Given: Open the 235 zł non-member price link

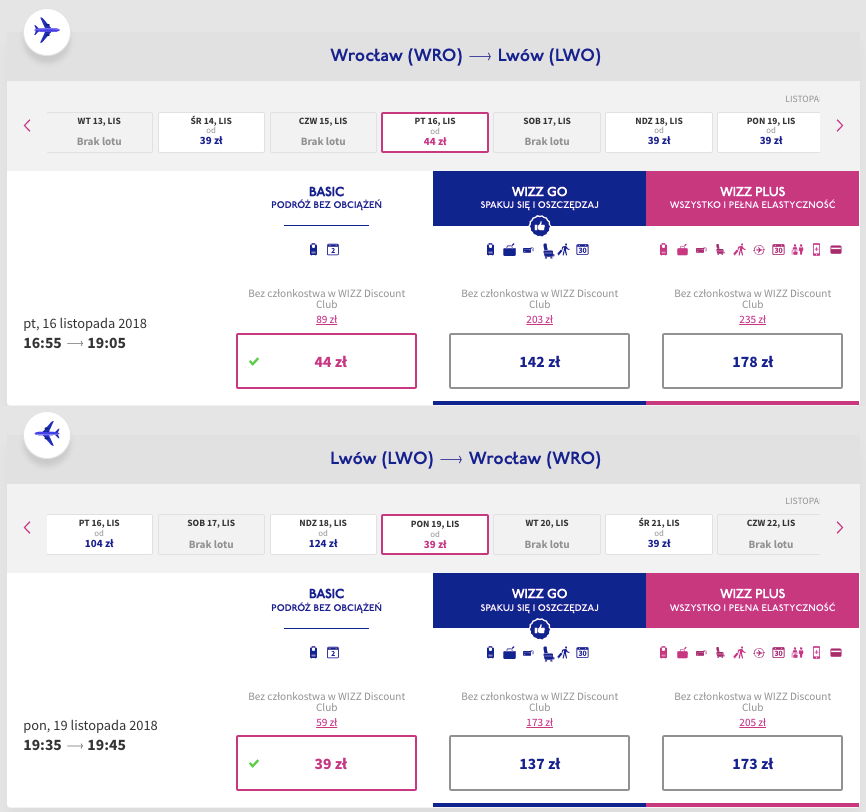Looking at the screenshot, I should tap(753, 319).
